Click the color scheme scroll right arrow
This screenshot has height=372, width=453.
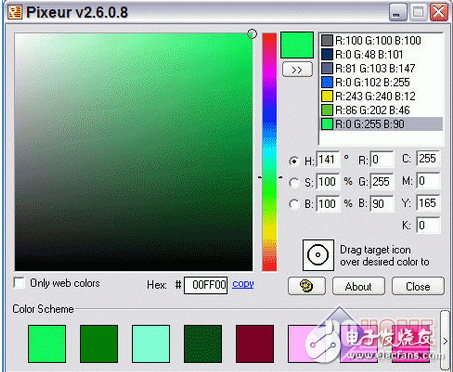[x=445, y=341]
